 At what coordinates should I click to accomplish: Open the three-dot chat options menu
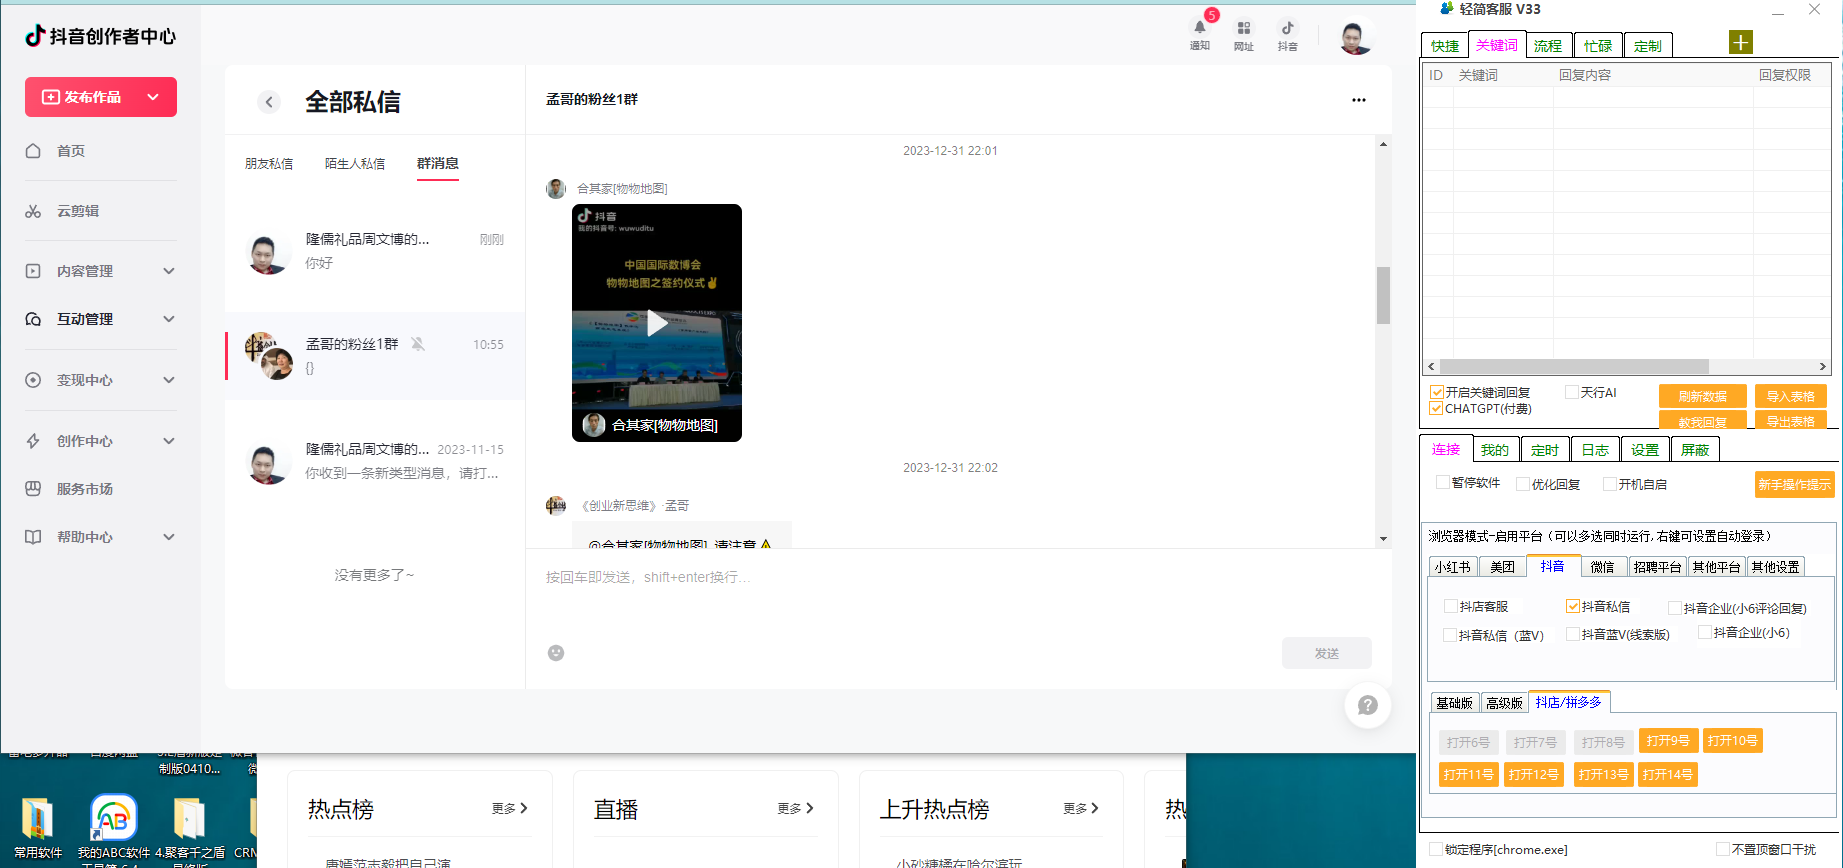(x=1358, y=100)
